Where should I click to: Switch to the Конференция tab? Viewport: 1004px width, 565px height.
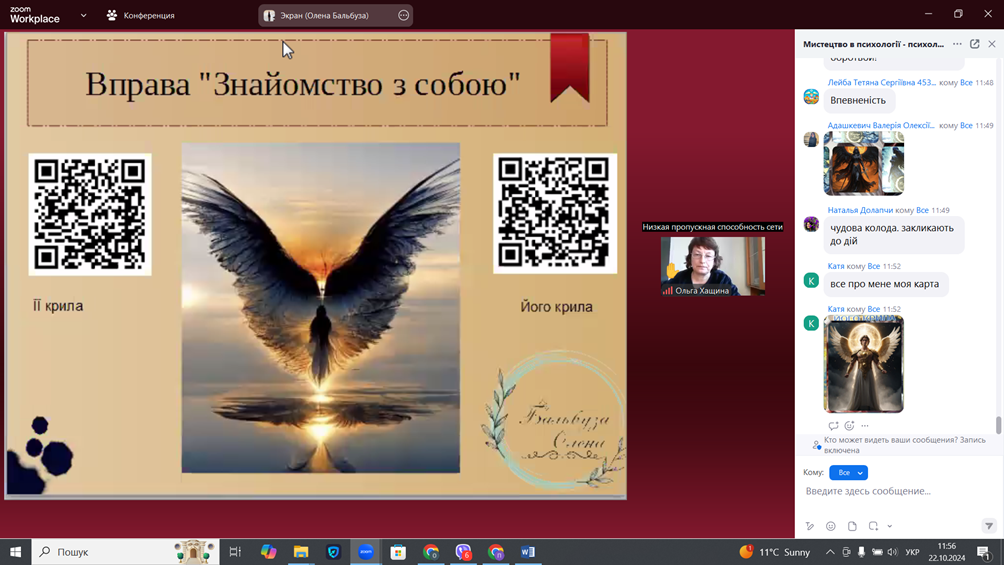[140, 16]
